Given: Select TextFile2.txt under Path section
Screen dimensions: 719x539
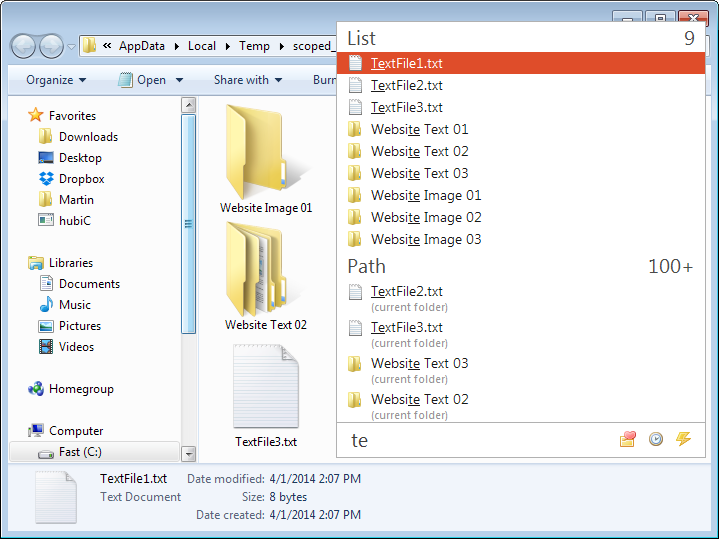Looking at the screenshot, I should point(520,298).
